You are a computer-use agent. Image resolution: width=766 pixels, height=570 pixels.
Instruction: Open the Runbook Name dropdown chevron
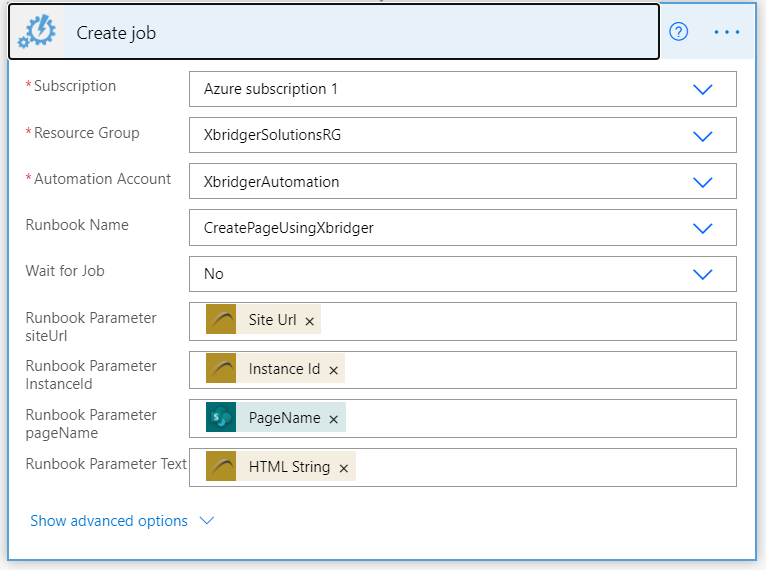point(702,228)
